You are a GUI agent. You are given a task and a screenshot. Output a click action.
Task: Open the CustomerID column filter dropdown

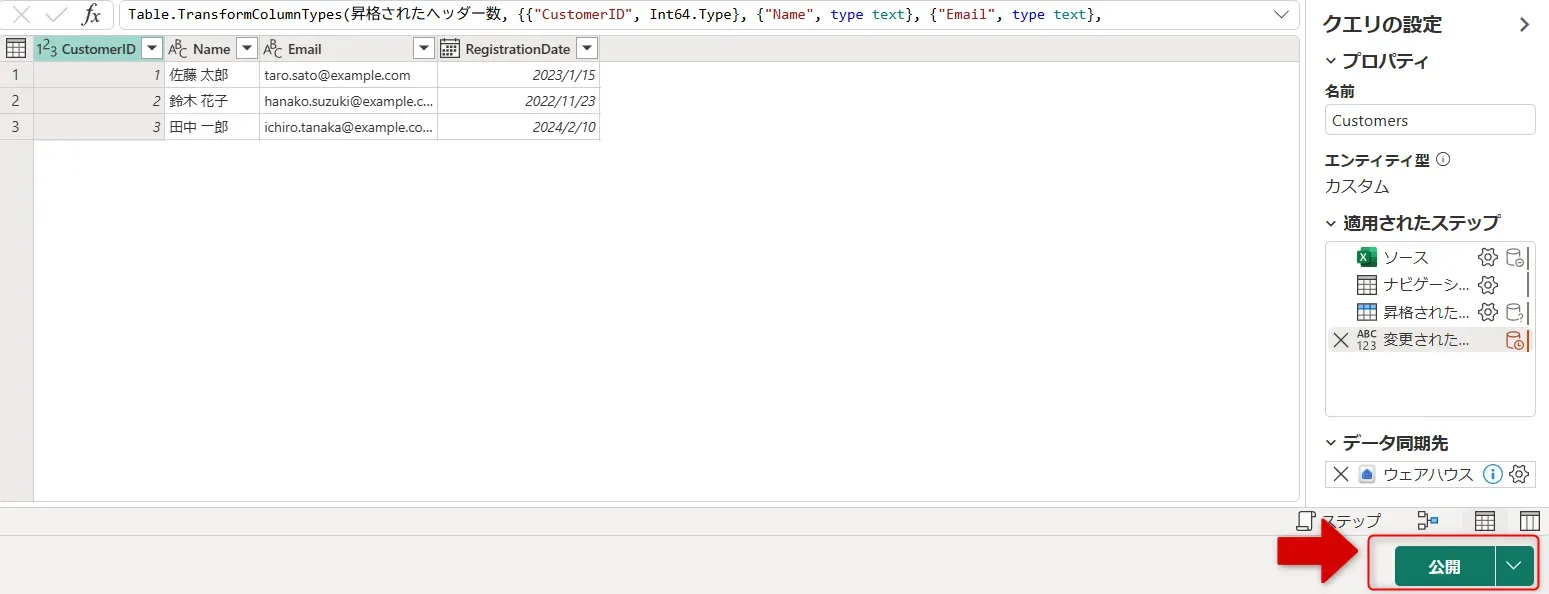[x=150, y=47]
